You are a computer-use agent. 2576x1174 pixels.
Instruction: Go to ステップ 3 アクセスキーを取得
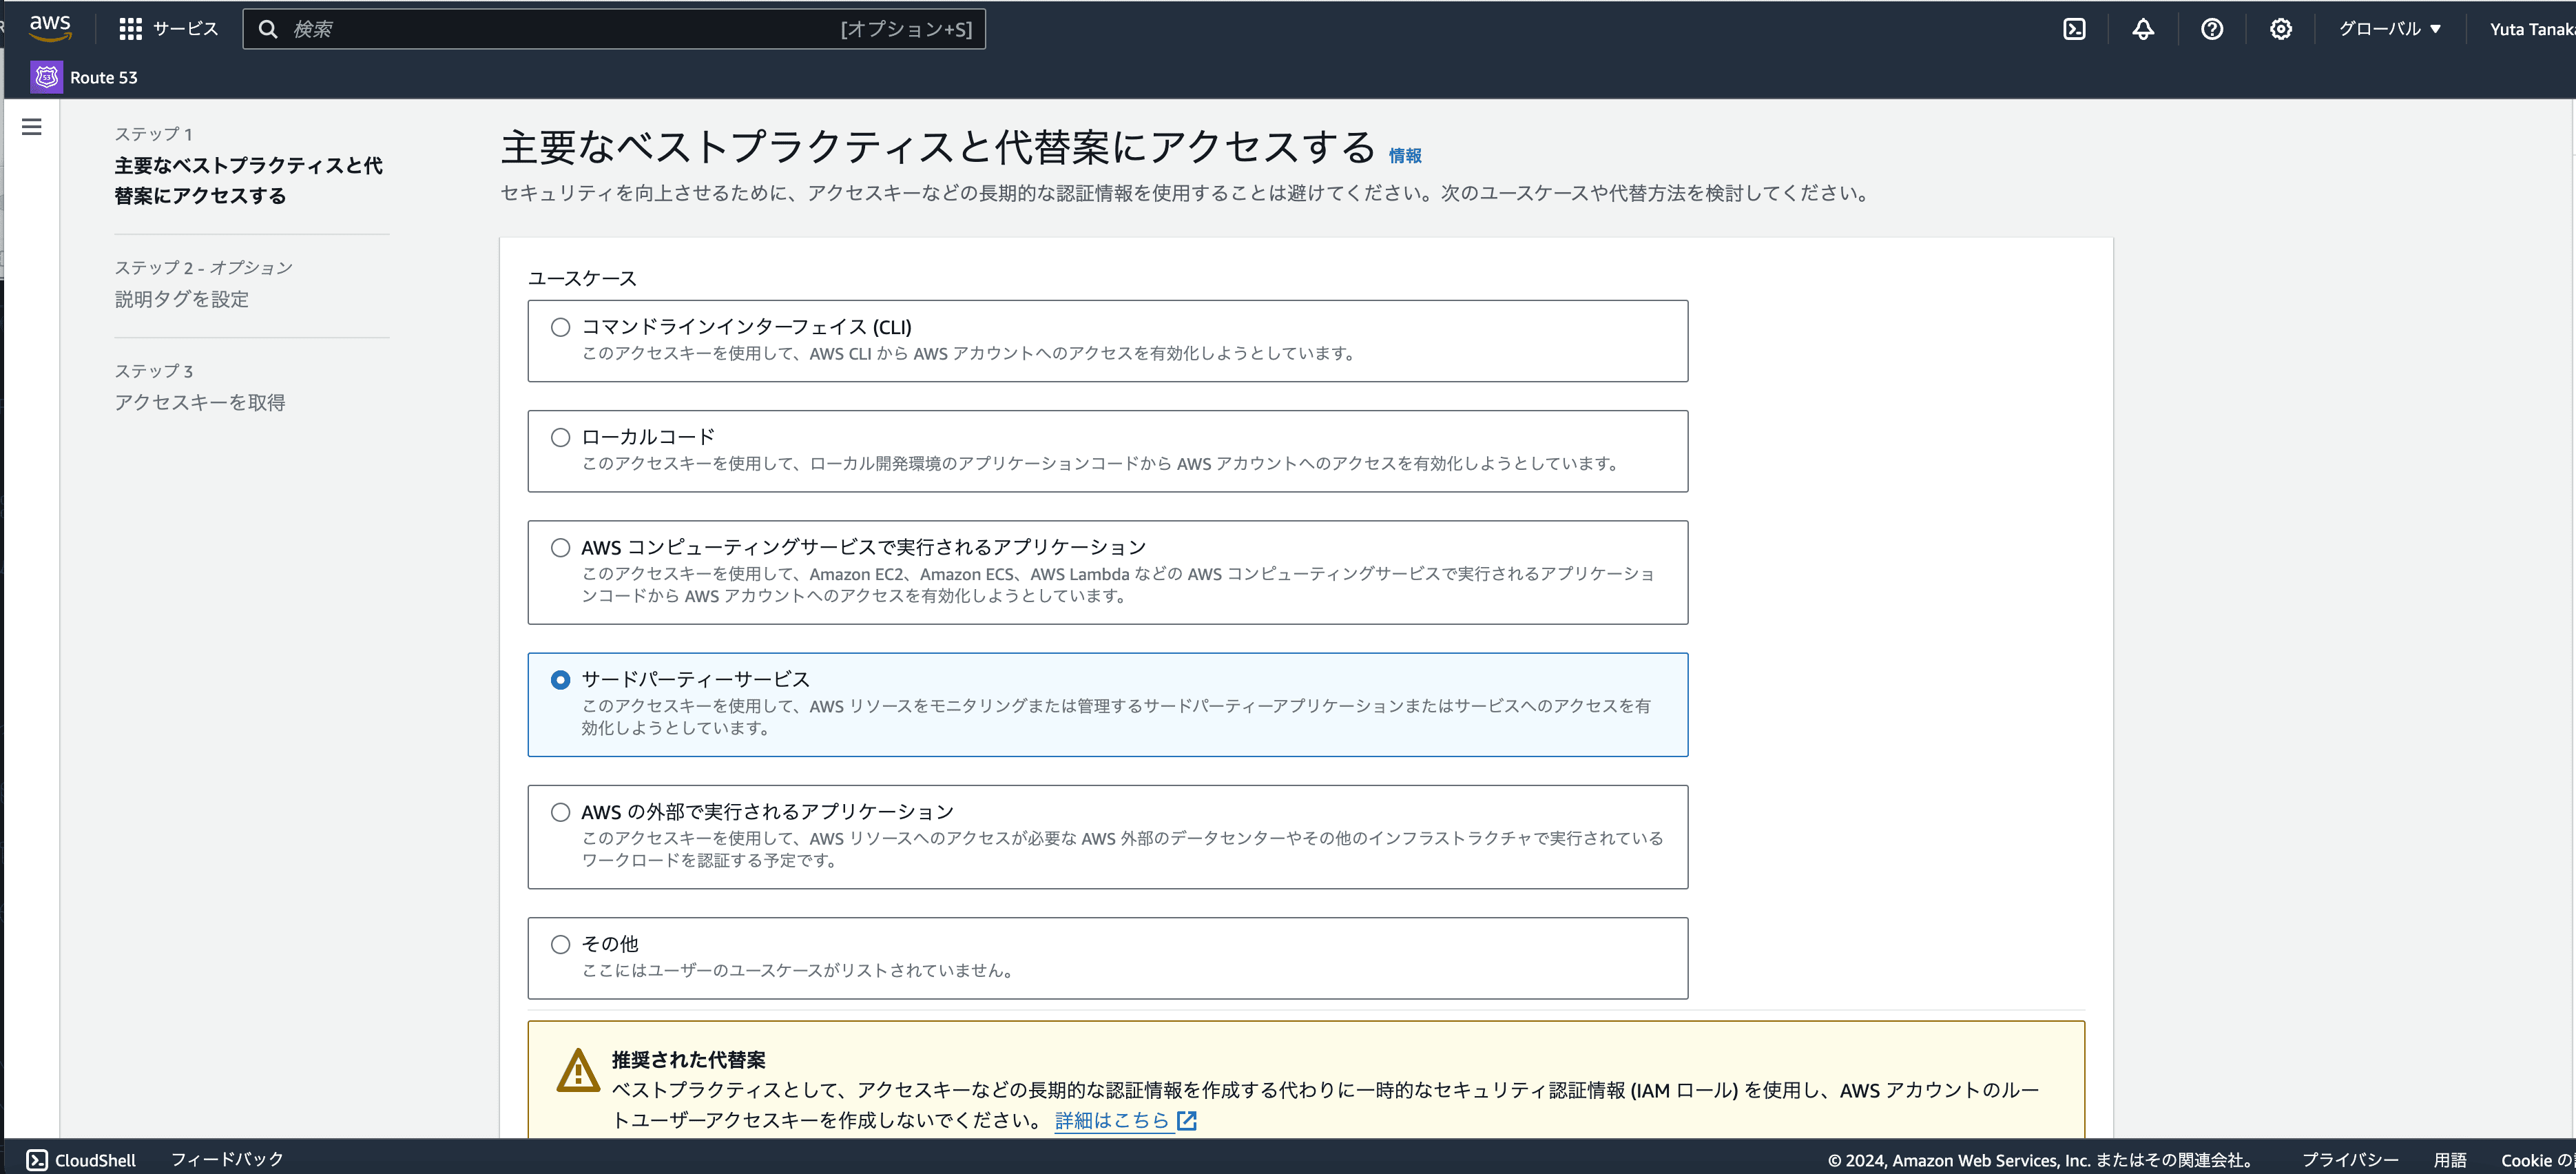click(200, 402)
